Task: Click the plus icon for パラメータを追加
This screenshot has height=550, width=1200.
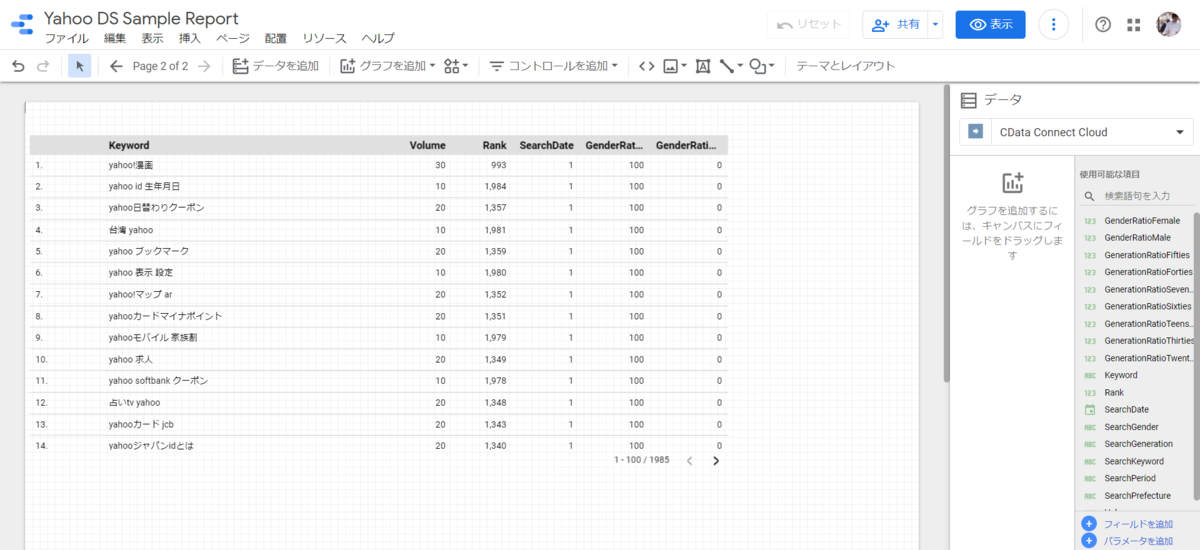Action: click(1089, 541)
